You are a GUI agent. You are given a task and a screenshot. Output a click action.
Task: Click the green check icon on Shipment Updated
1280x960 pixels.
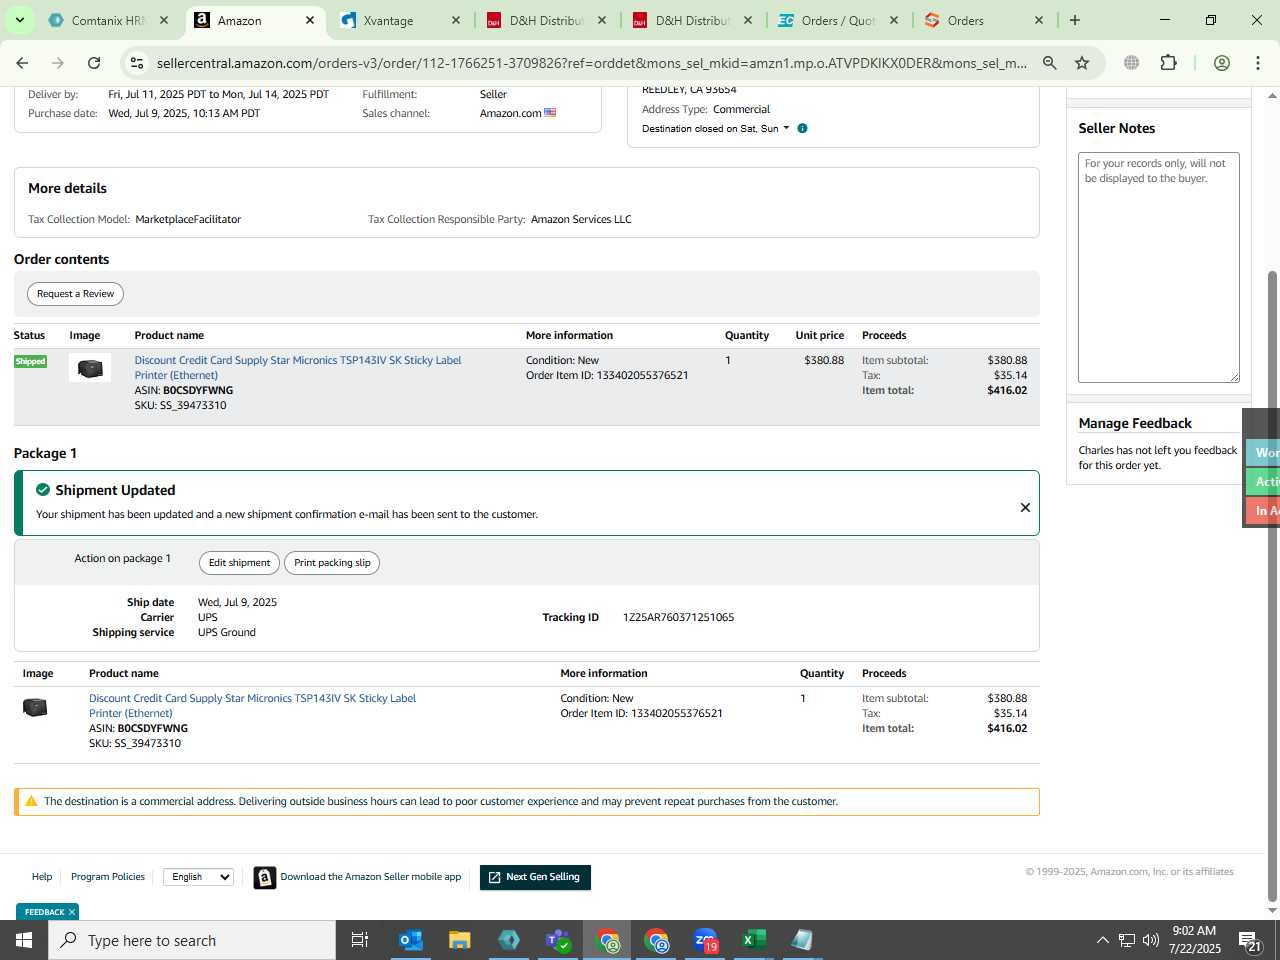click(43, 490)
